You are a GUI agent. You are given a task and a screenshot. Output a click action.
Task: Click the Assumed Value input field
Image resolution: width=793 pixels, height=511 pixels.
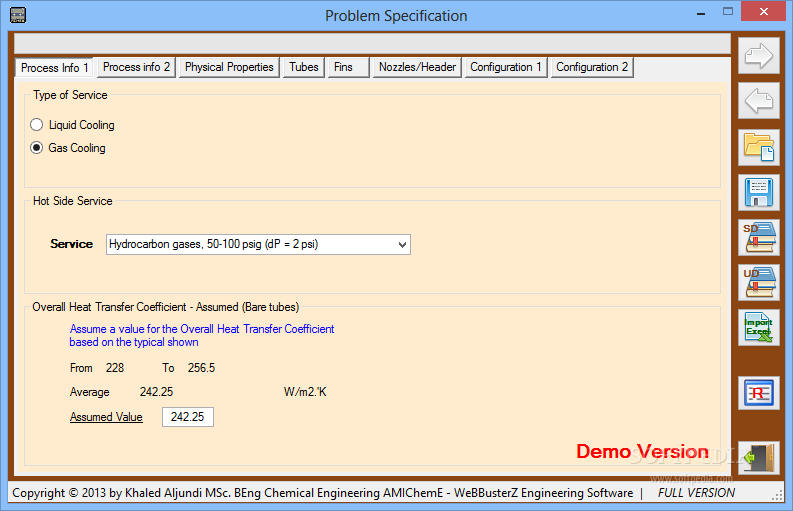(x=188, y=417)
